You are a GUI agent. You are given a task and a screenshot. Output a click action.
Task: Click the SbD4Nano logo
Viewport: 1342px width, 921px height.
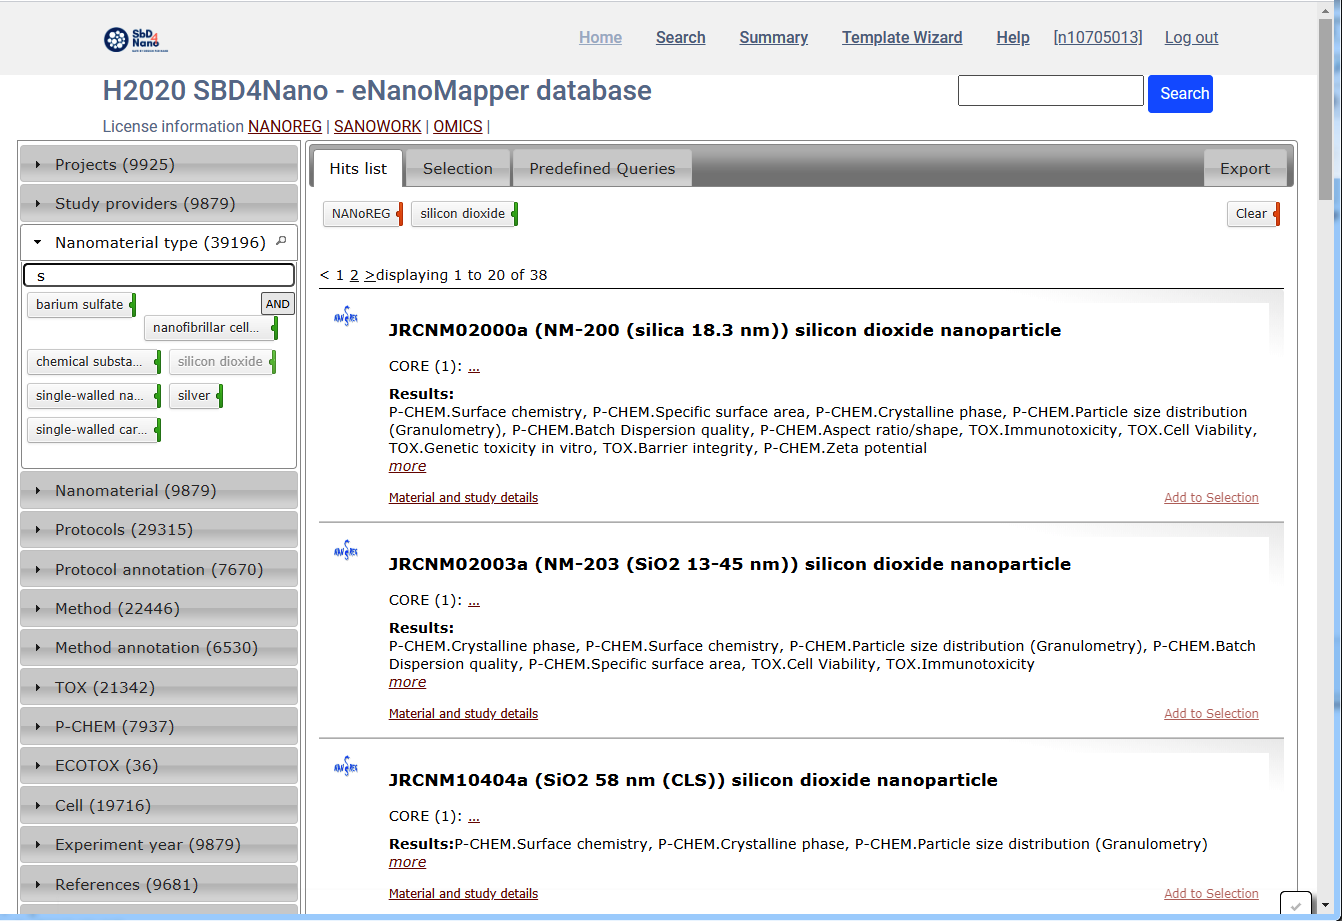pyautogui.click(x=136, y=39)
